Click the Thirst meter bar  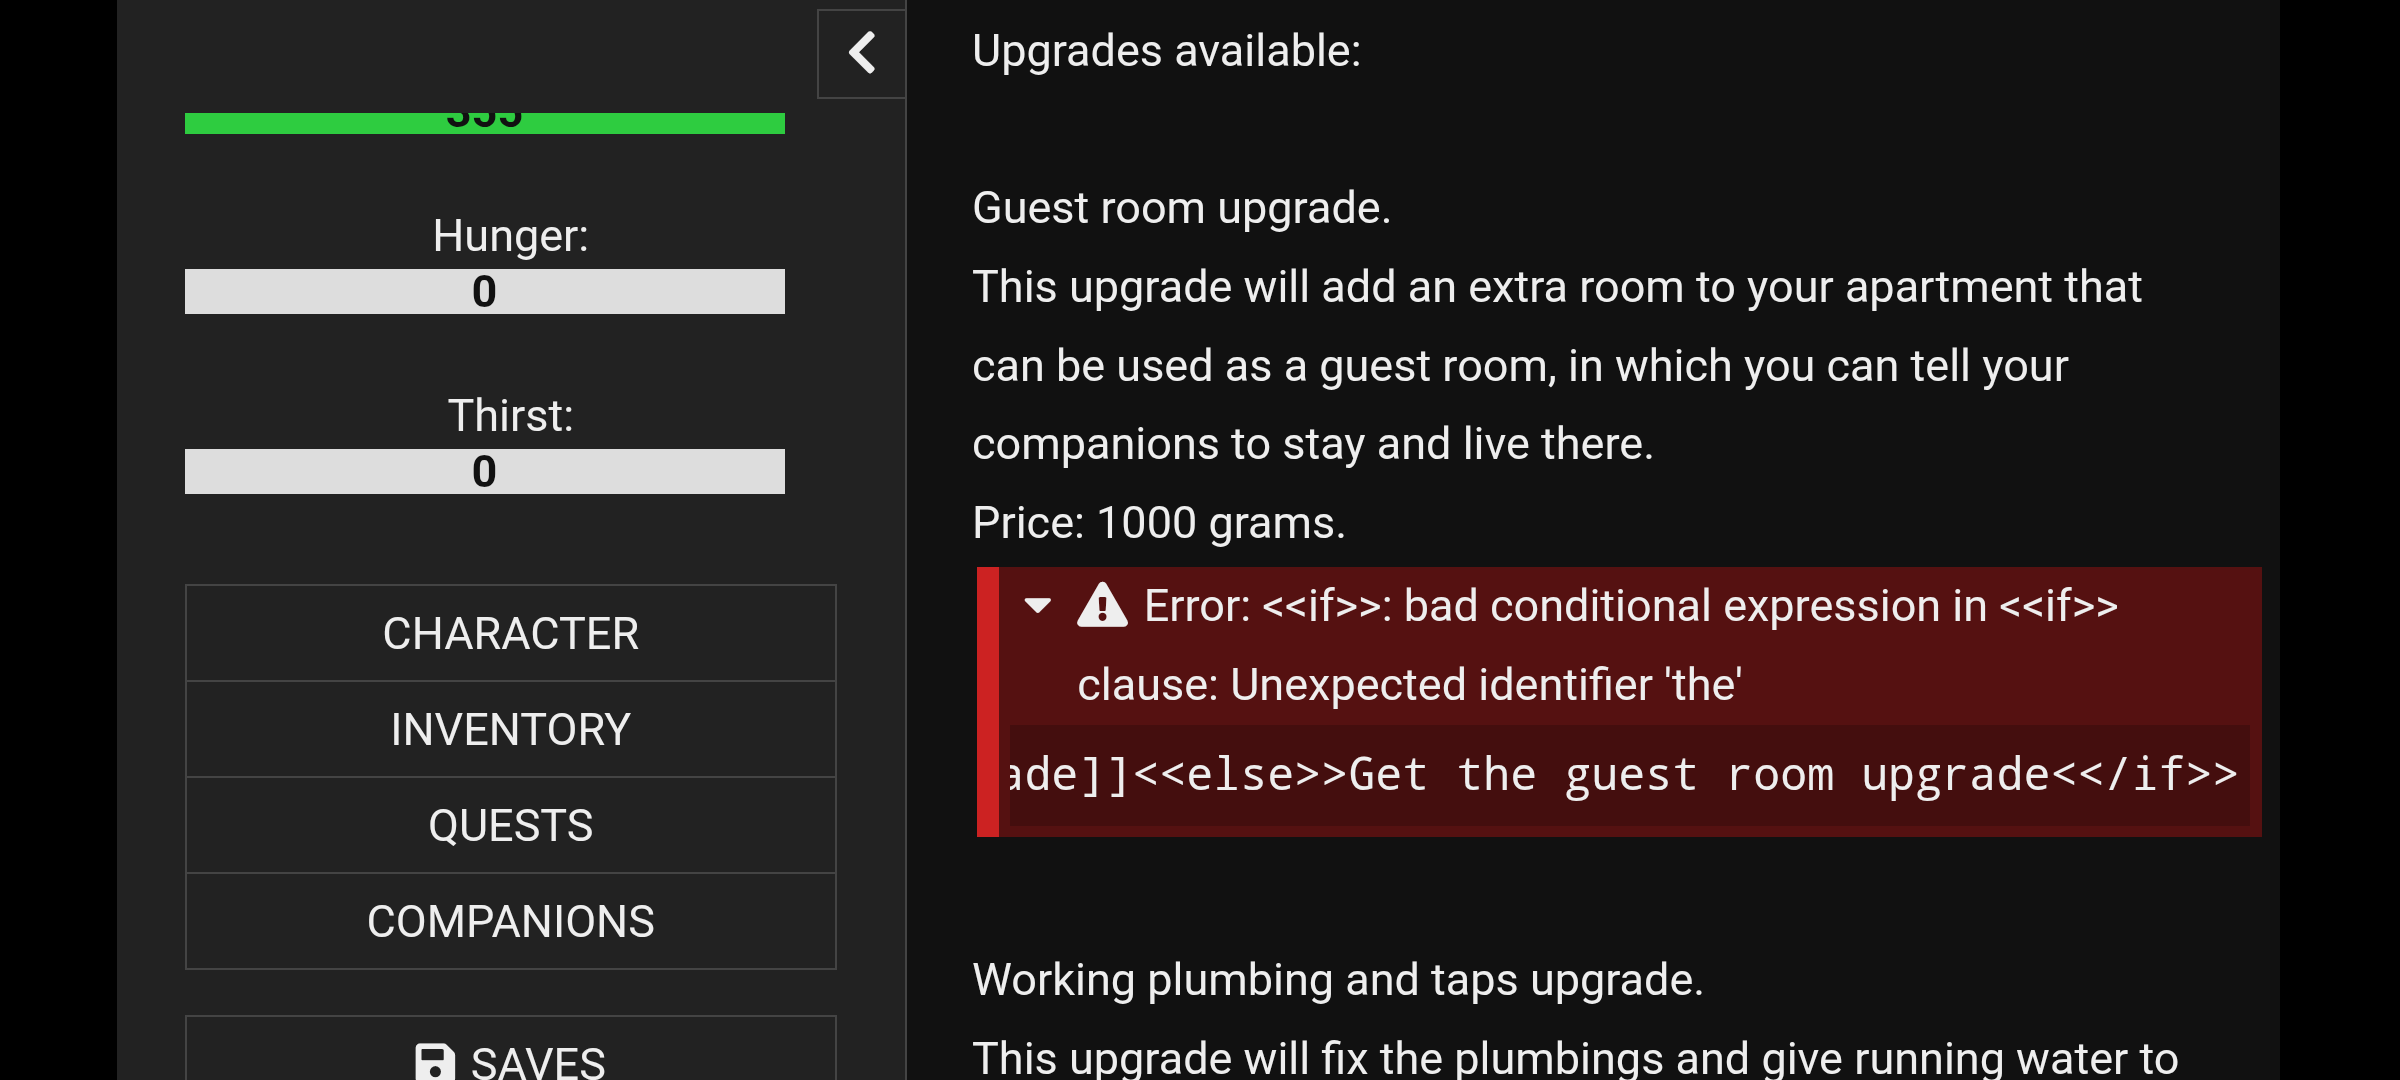pos(484,472)
